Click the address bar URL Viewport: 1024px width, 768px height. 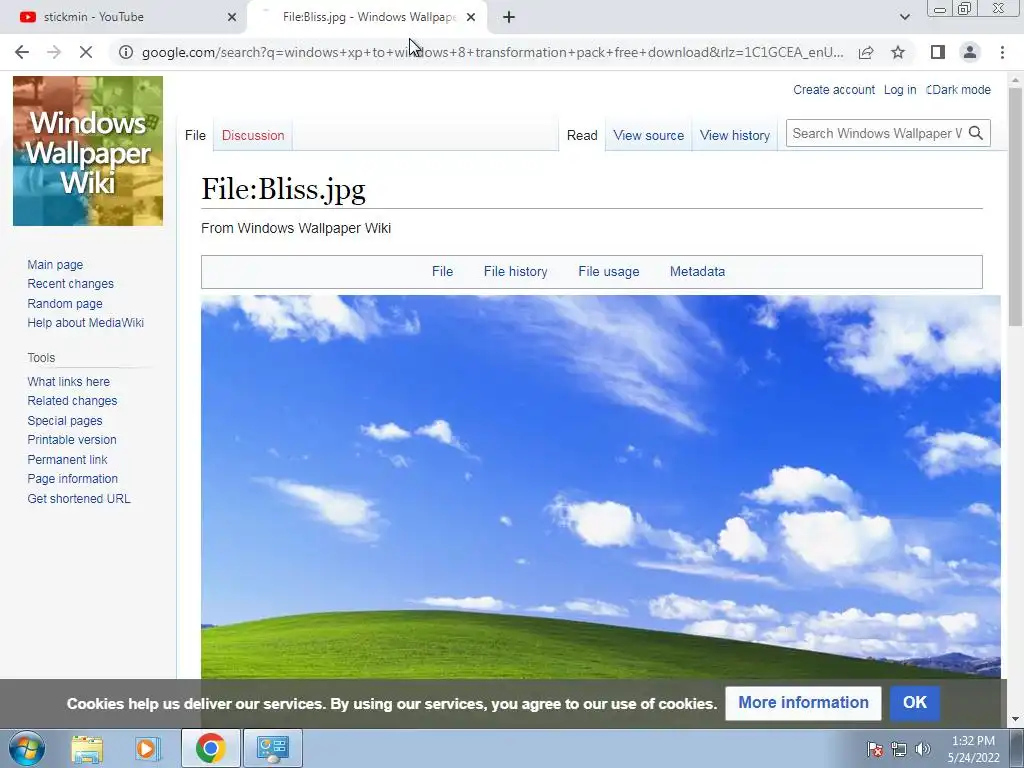click(x=492, y=52)
